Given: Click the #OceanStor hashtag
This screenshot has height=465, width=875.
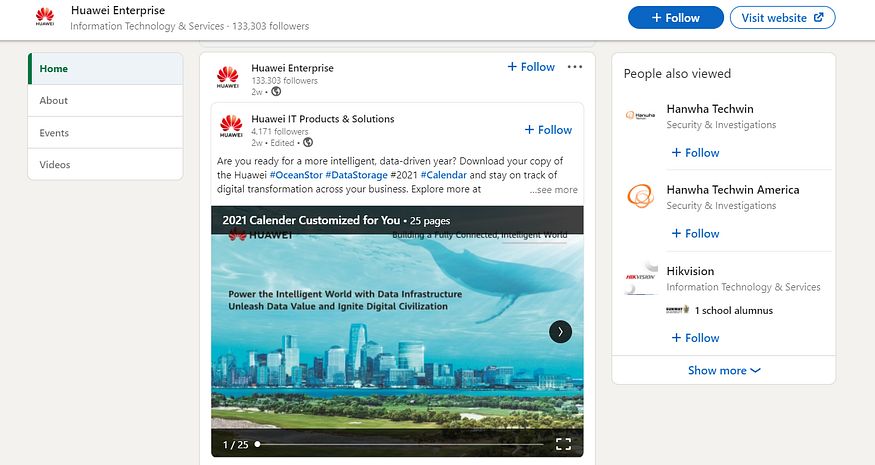Looking at the screenshot, I should click(296, 175).
